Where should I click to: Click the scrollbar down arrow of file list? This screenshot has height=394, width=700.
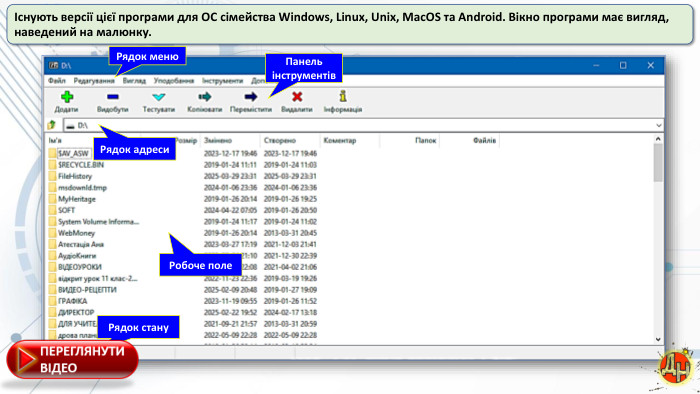[658, 339]
